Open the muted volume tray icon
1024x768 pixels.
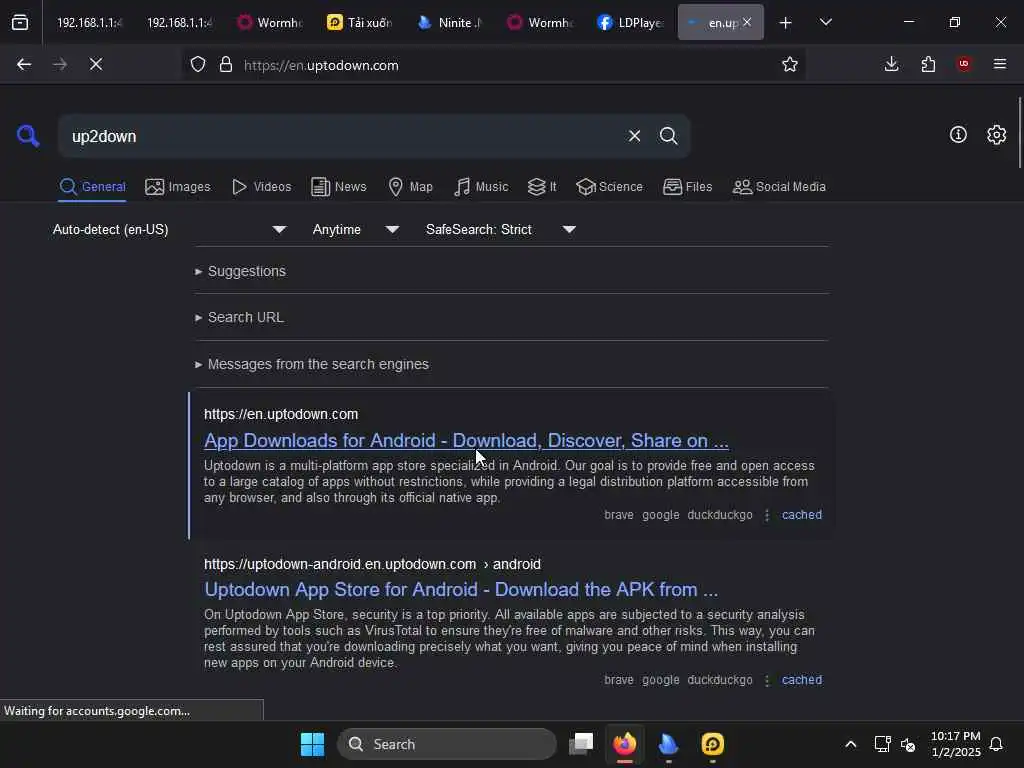[908, 744]
